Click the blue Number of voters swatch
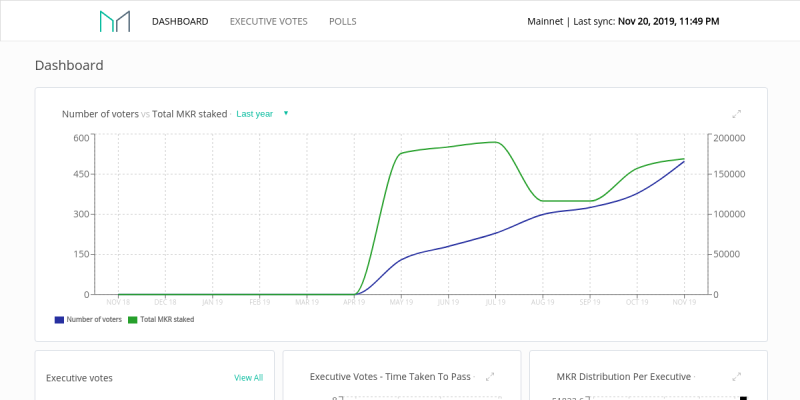The height and width of the screenshot is (400, 800). pos(59,320)
